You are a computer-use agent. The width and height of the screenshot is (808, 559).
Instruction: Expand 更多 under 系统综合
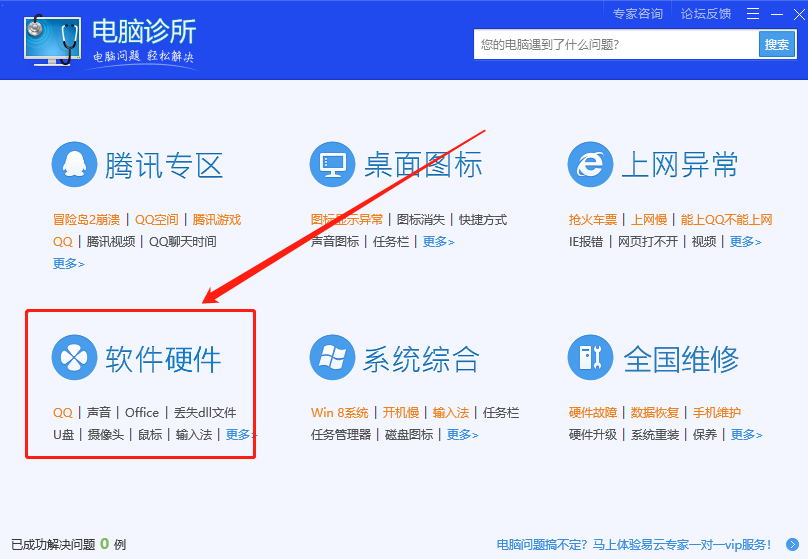pos(462,434)
